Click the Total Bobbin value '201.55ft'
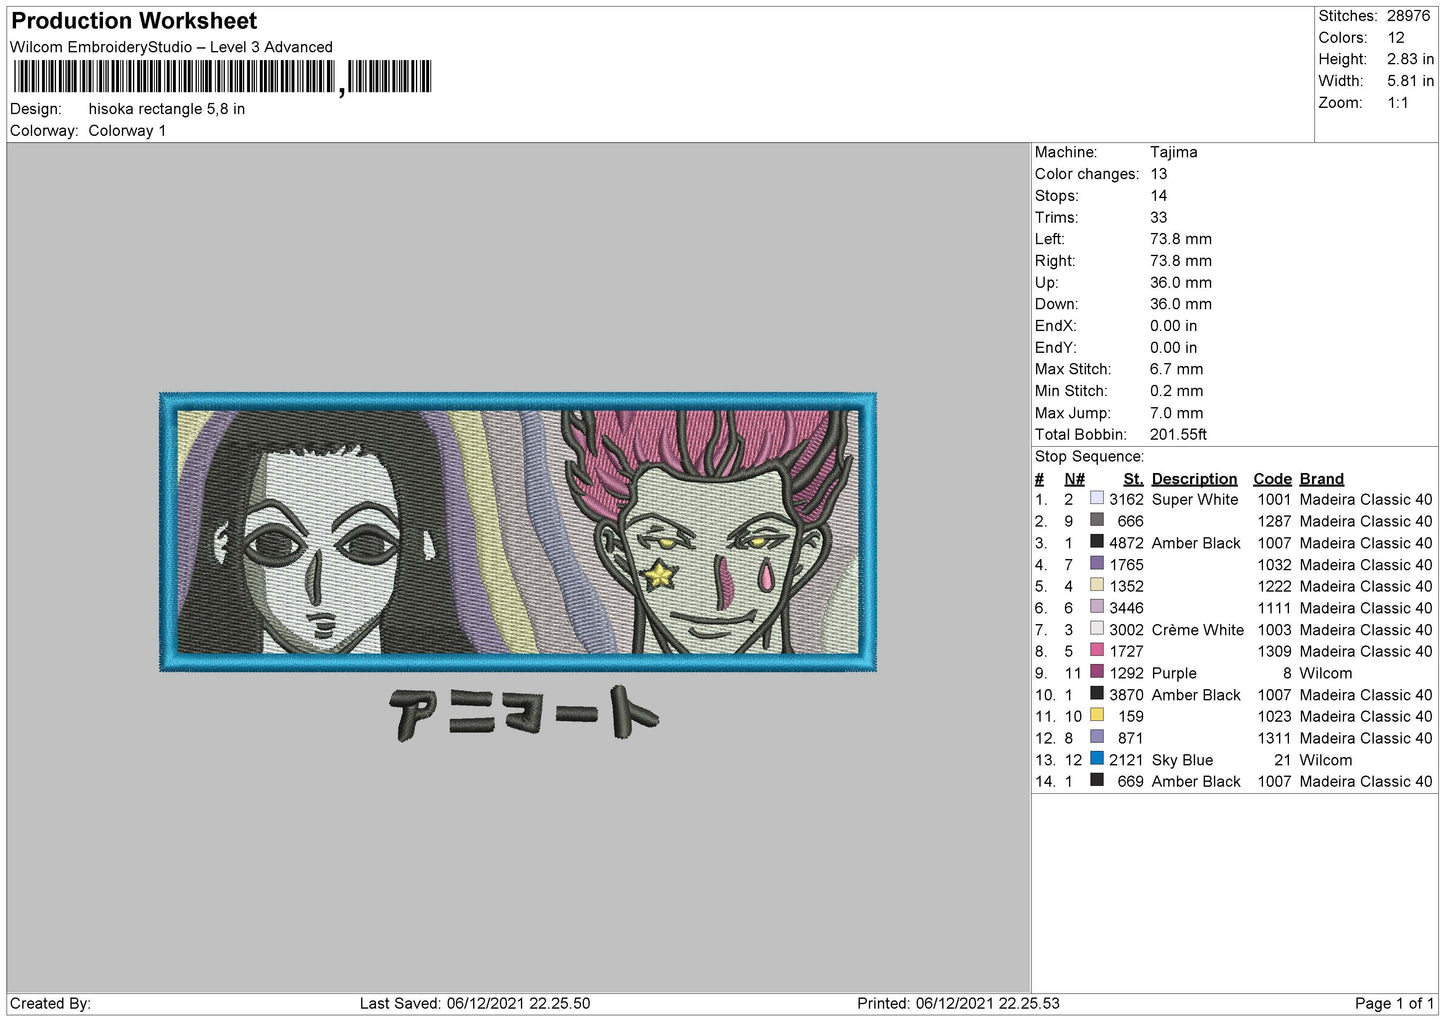This screenshot has height=1021, width=1445. [x=1178, y=435]
